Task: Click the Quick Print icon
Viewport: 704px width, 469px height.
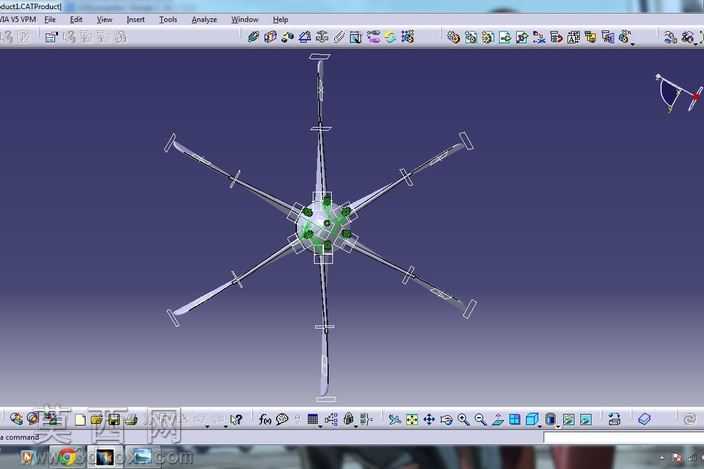Action: pos(131,420)
